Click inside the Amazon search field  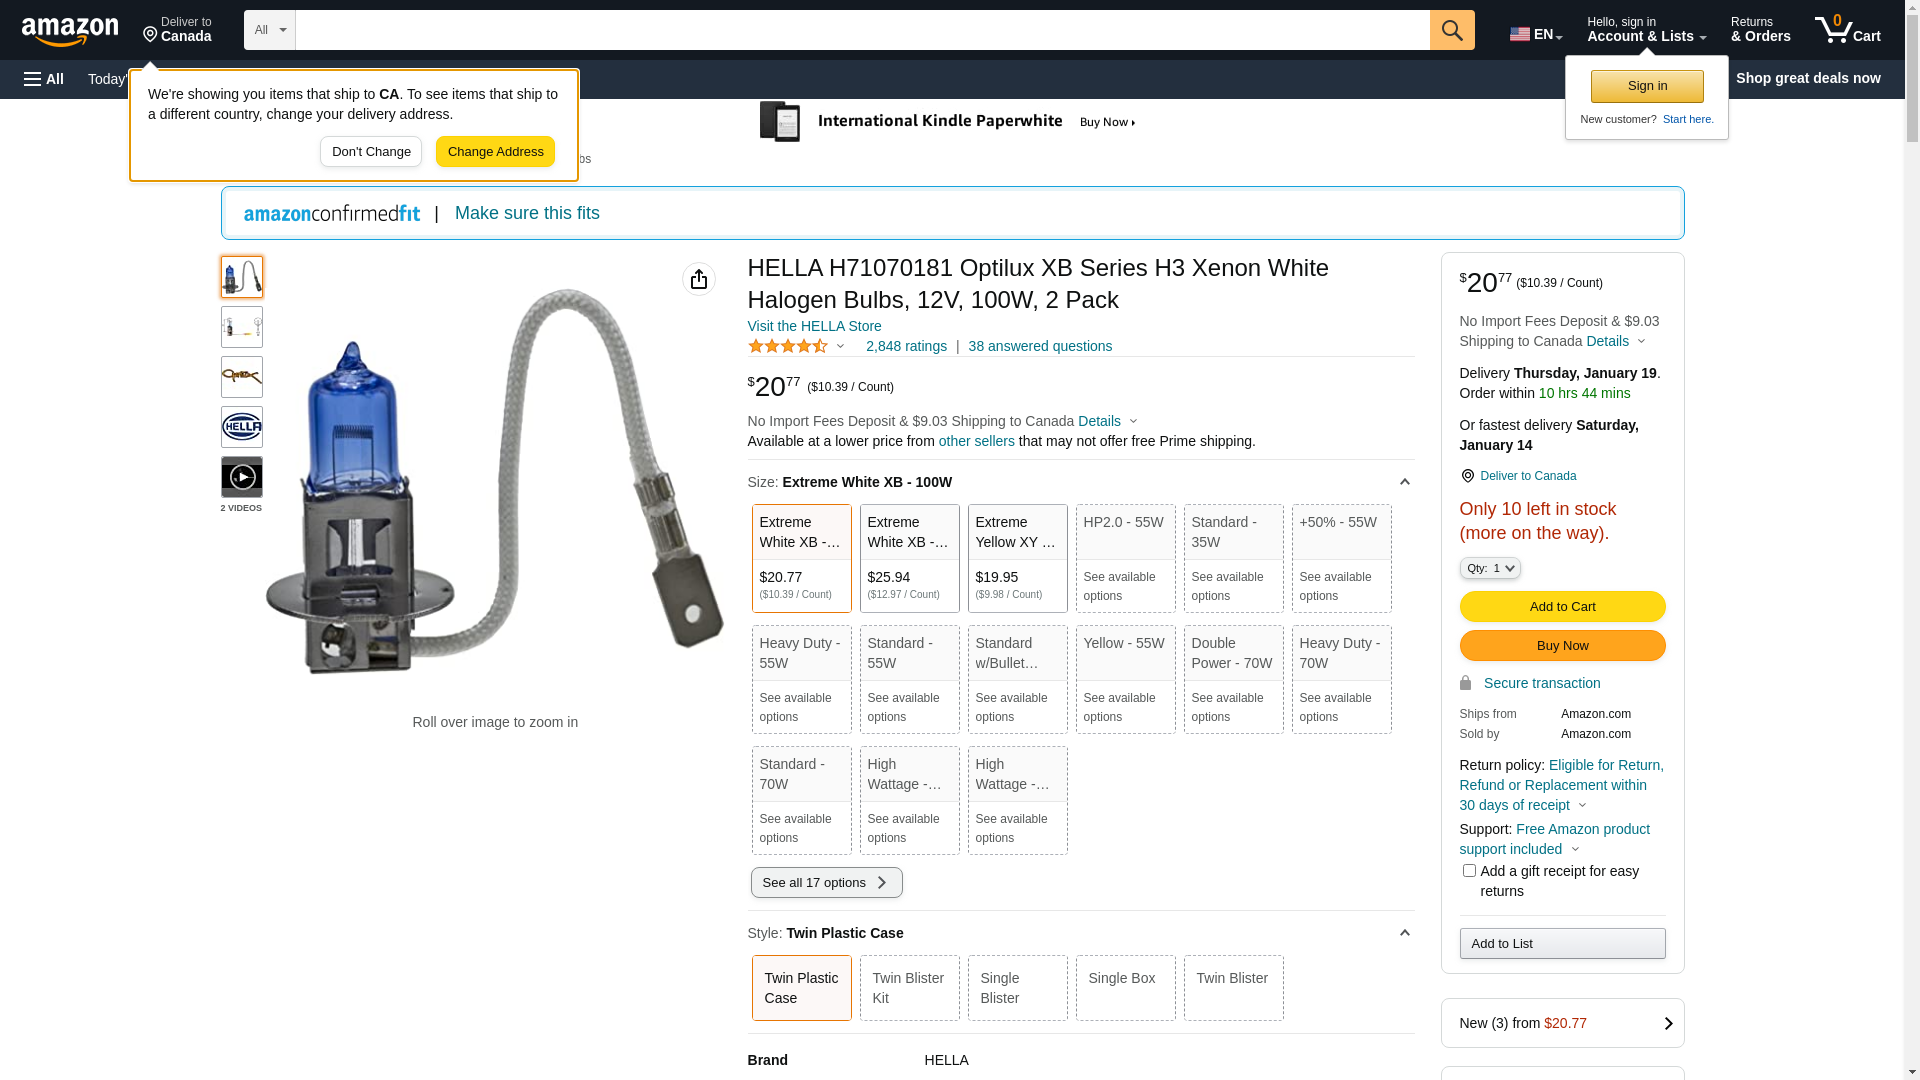point(863,30)
